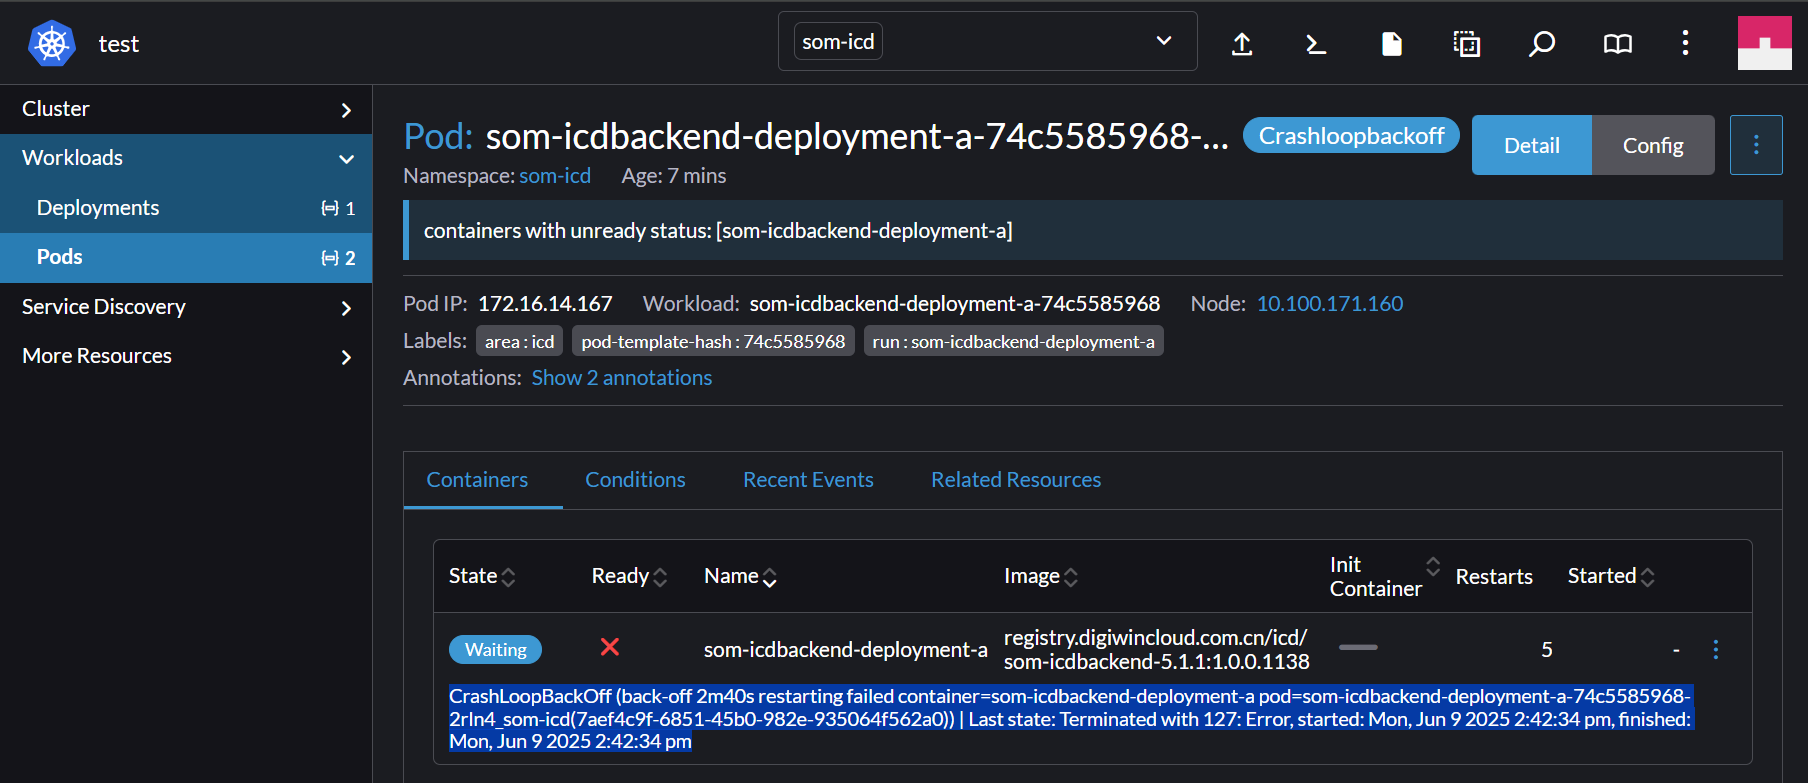
Task: Click container name som-icdbackend-deployment-a in table
Action: click(846, 650)
